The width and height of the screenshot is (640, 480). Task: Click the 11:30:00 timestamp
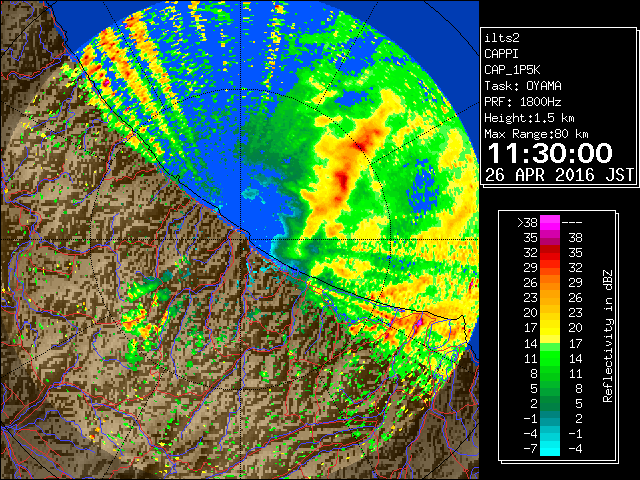click(550, 153)
